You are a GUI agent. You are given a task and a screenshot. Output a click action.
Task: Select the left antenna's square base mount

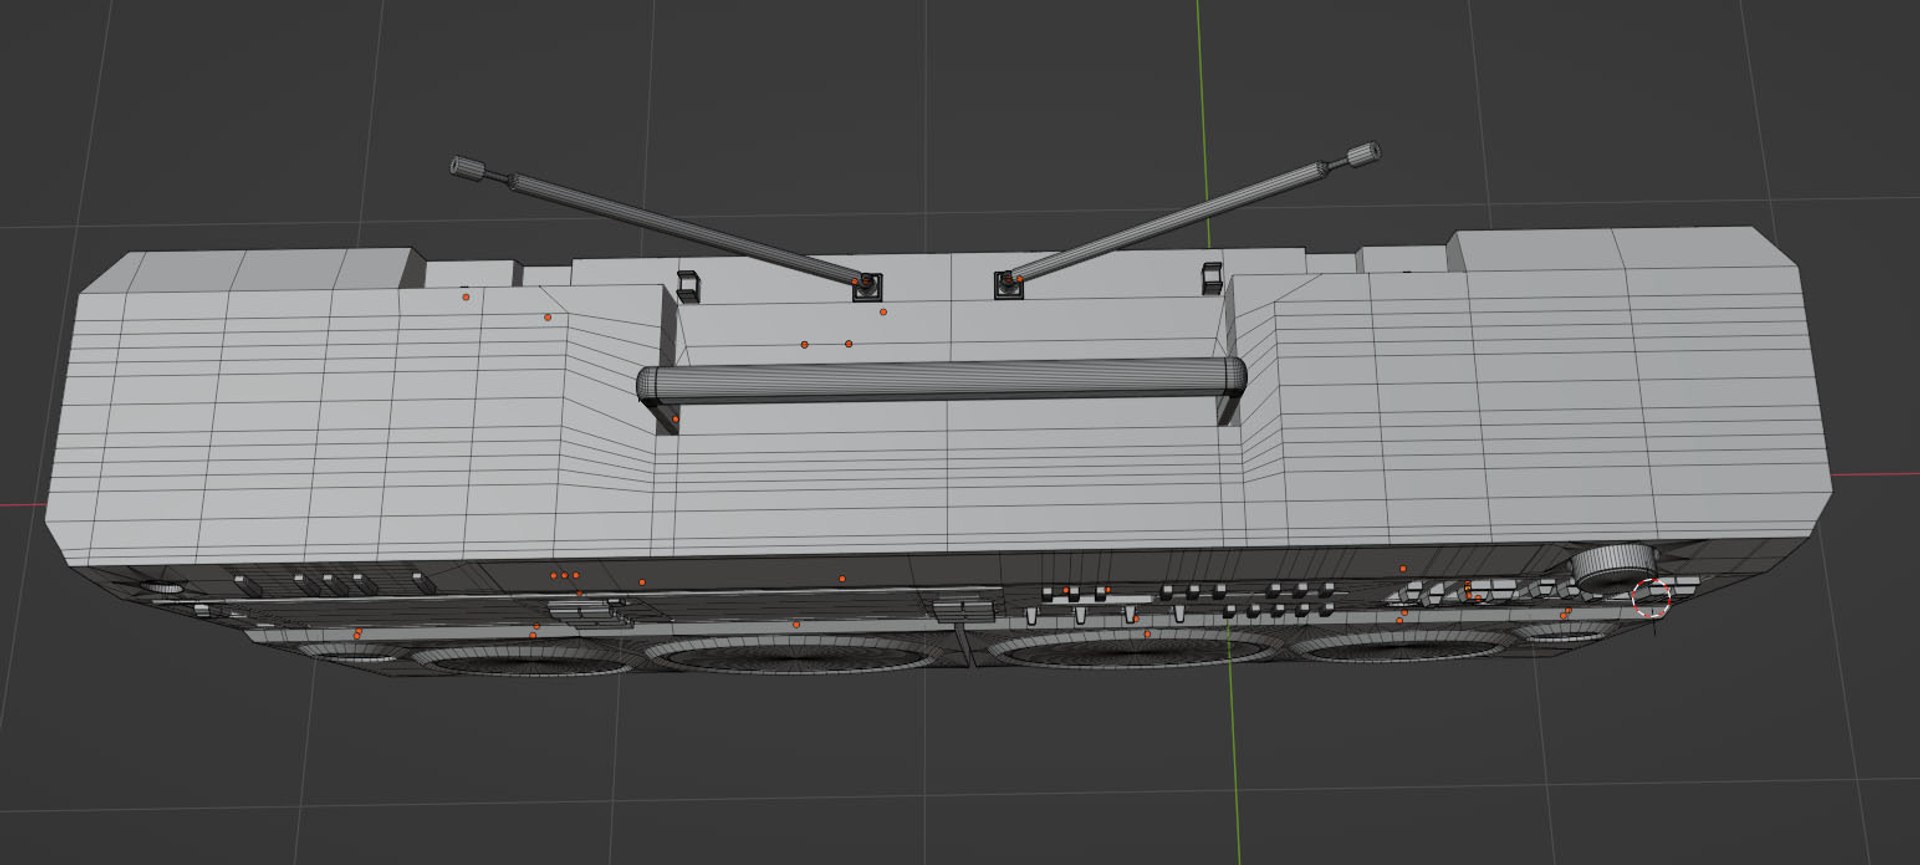(x=867, y=286)
